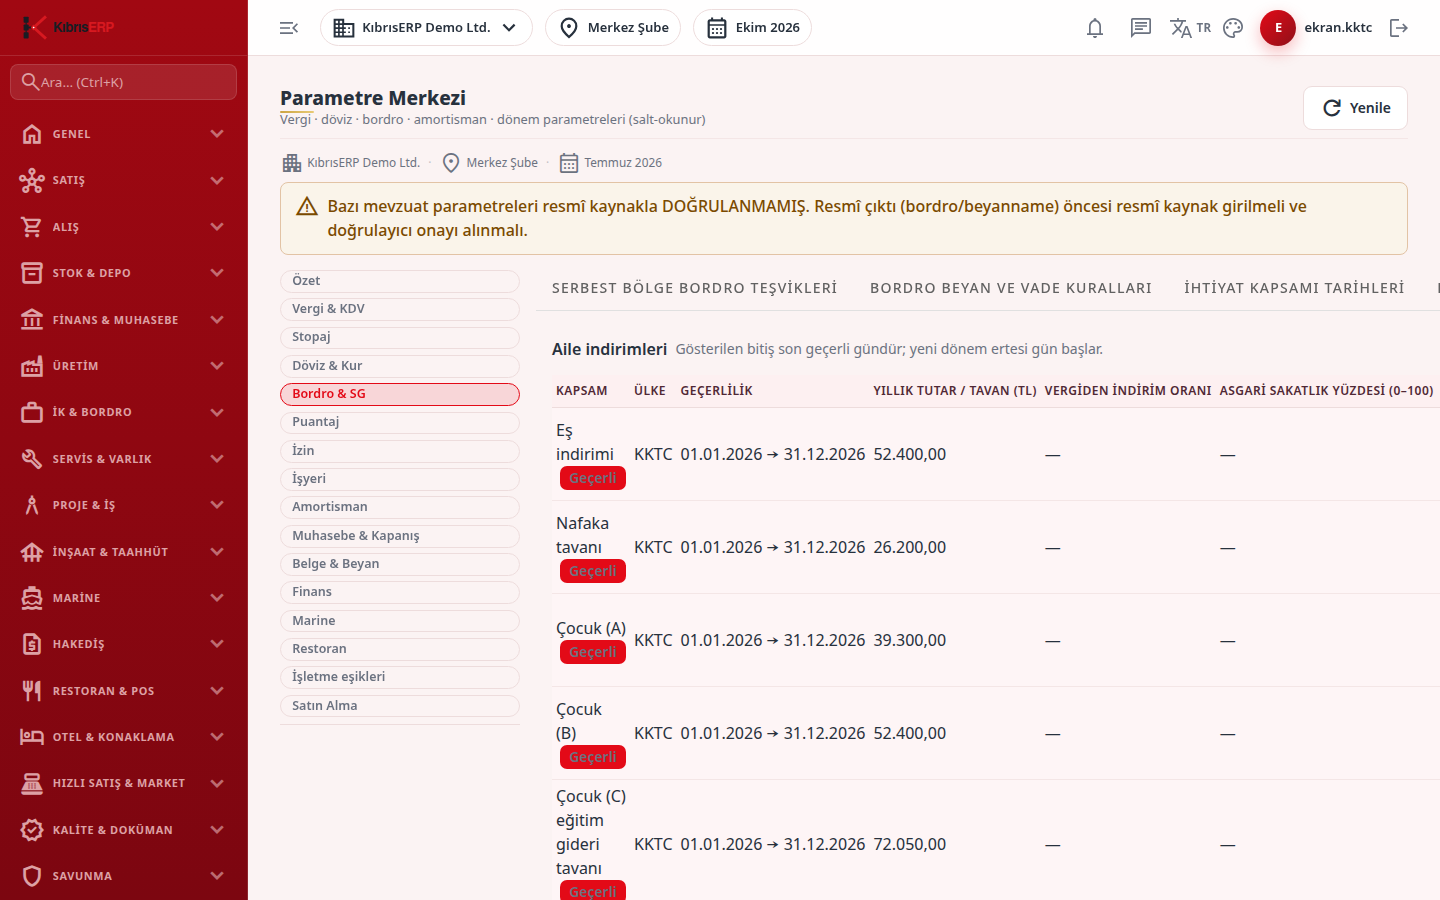This screenshot has height=900, width=1440.
Task: Click the KıbrısERP logo
Action: [x=68, y=27]
